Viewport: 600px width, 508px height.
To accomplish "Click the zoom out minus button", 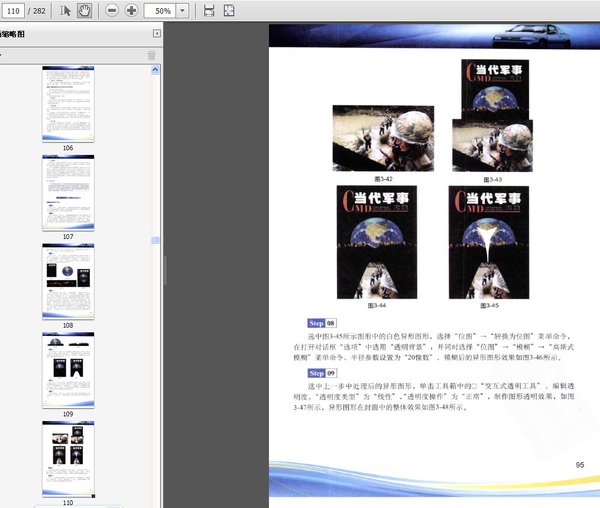I will [111, 10].
